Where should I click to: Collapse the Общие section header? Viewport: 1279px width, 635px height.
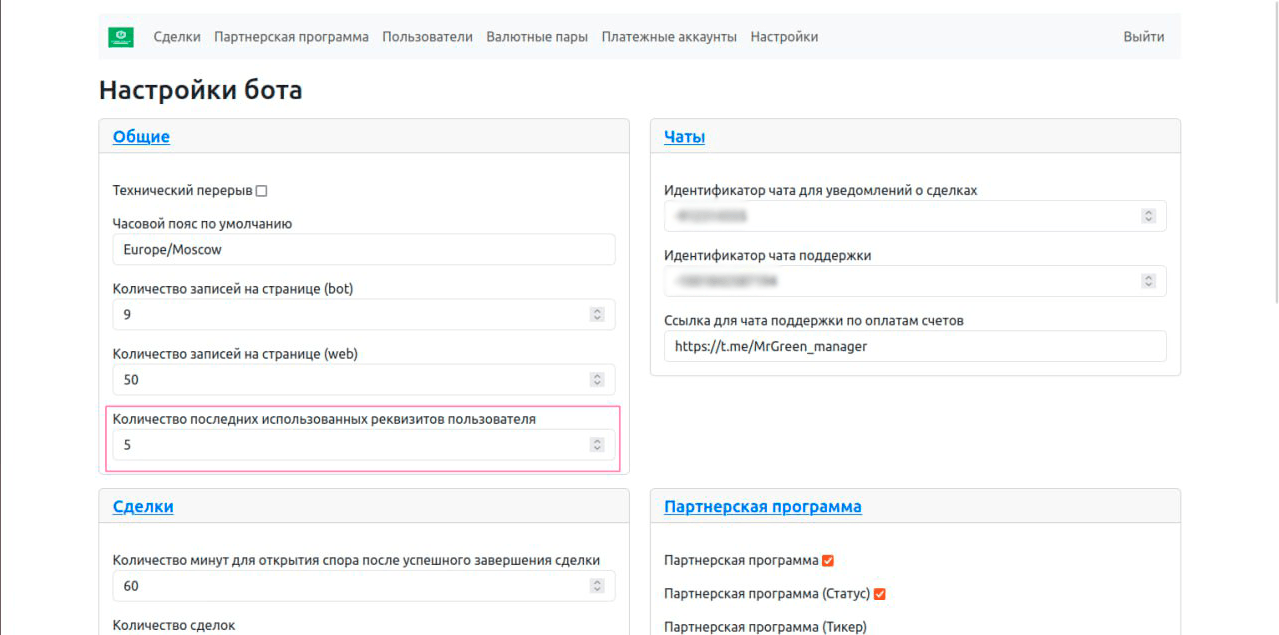pos(141,137)
